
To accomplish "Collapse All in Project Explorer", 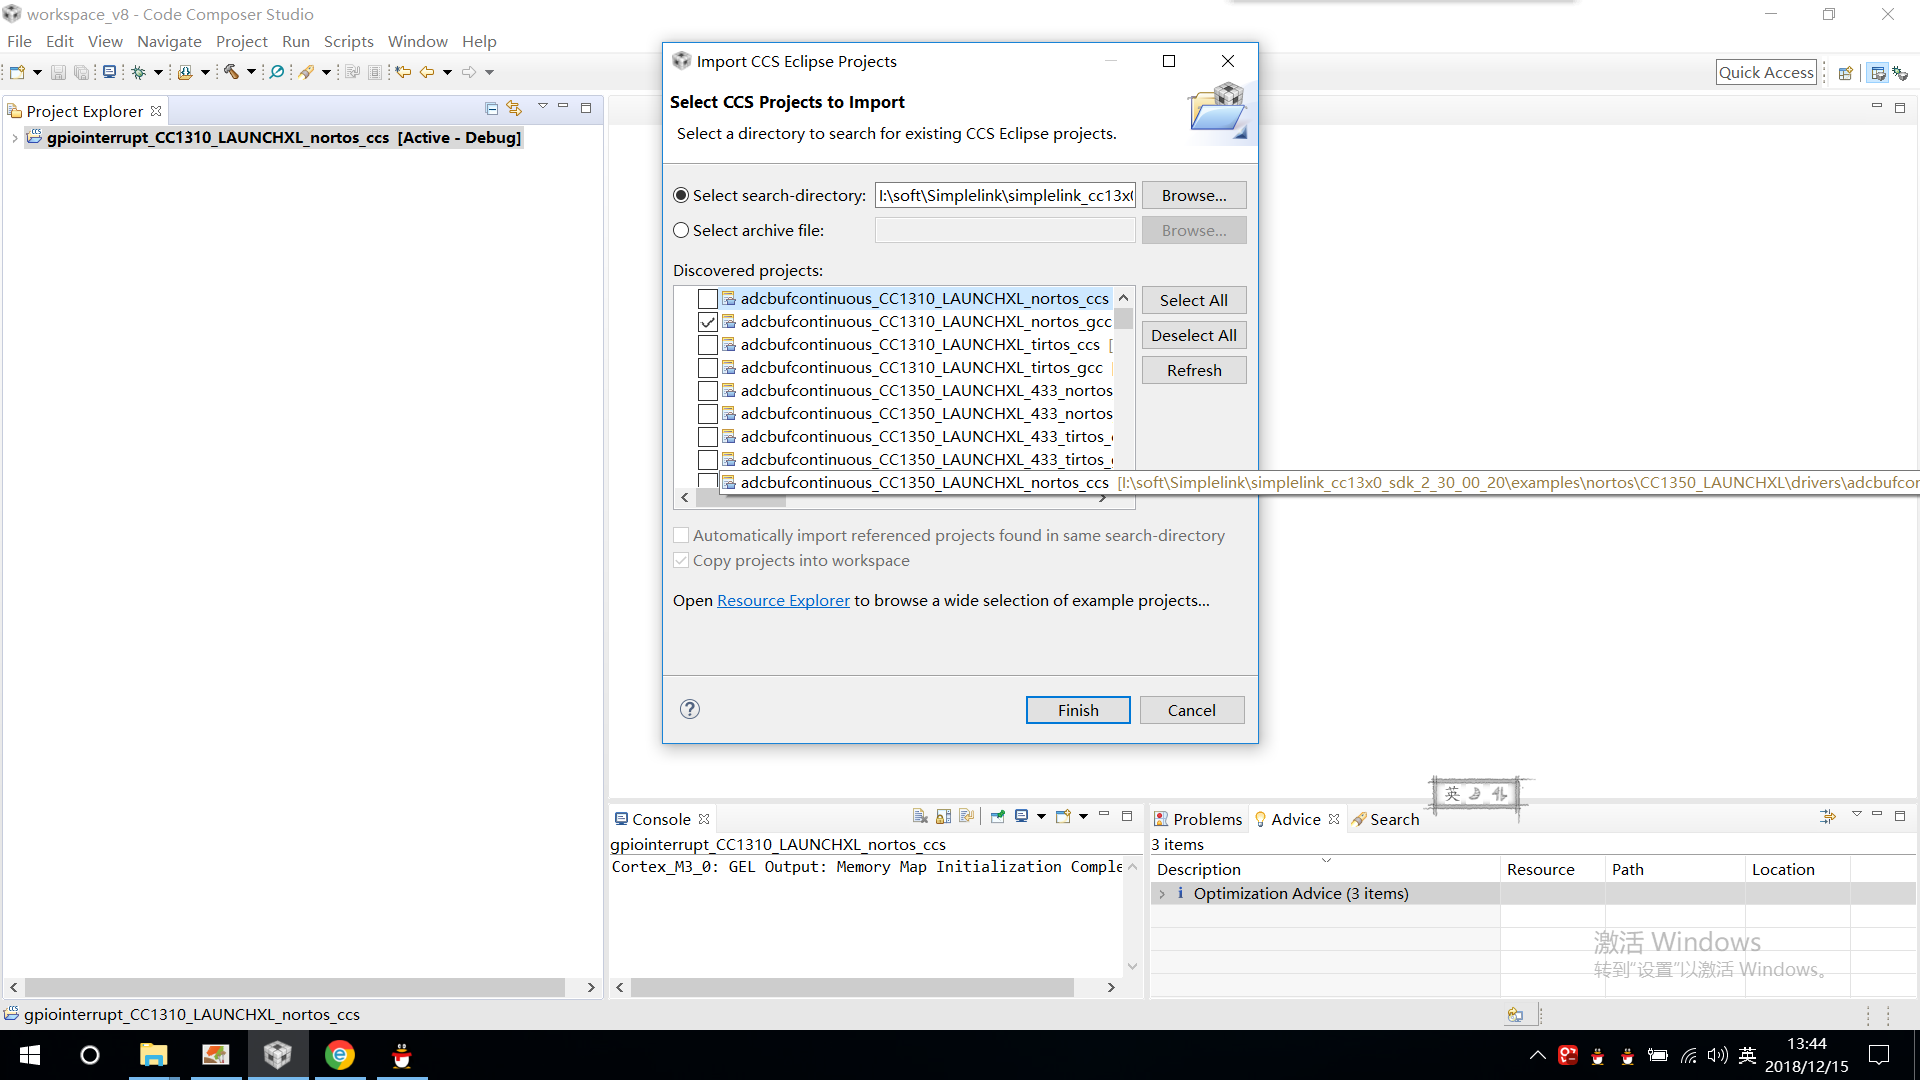I will pyautogui.click(x=491, y=108).
